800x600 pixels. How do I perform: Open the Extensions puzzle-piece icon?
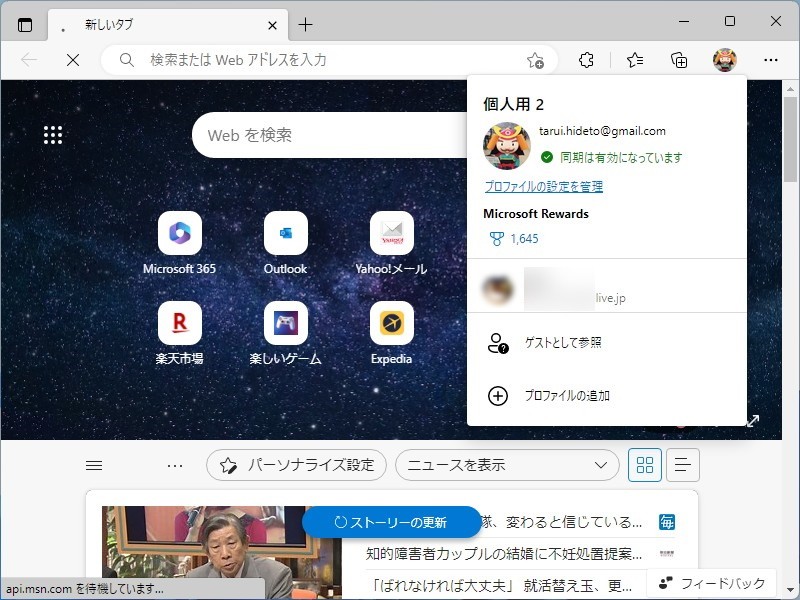coord(586,60)
